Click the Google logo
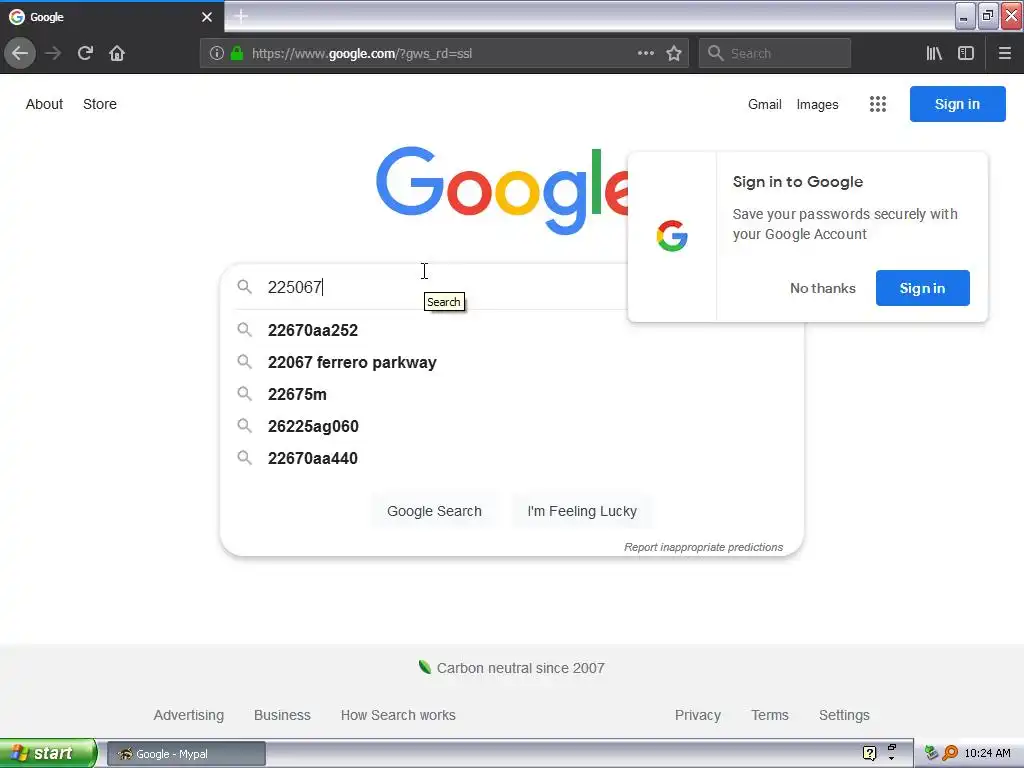The image size is (1024, 768). pyautogui.click(x=502, y=190)
